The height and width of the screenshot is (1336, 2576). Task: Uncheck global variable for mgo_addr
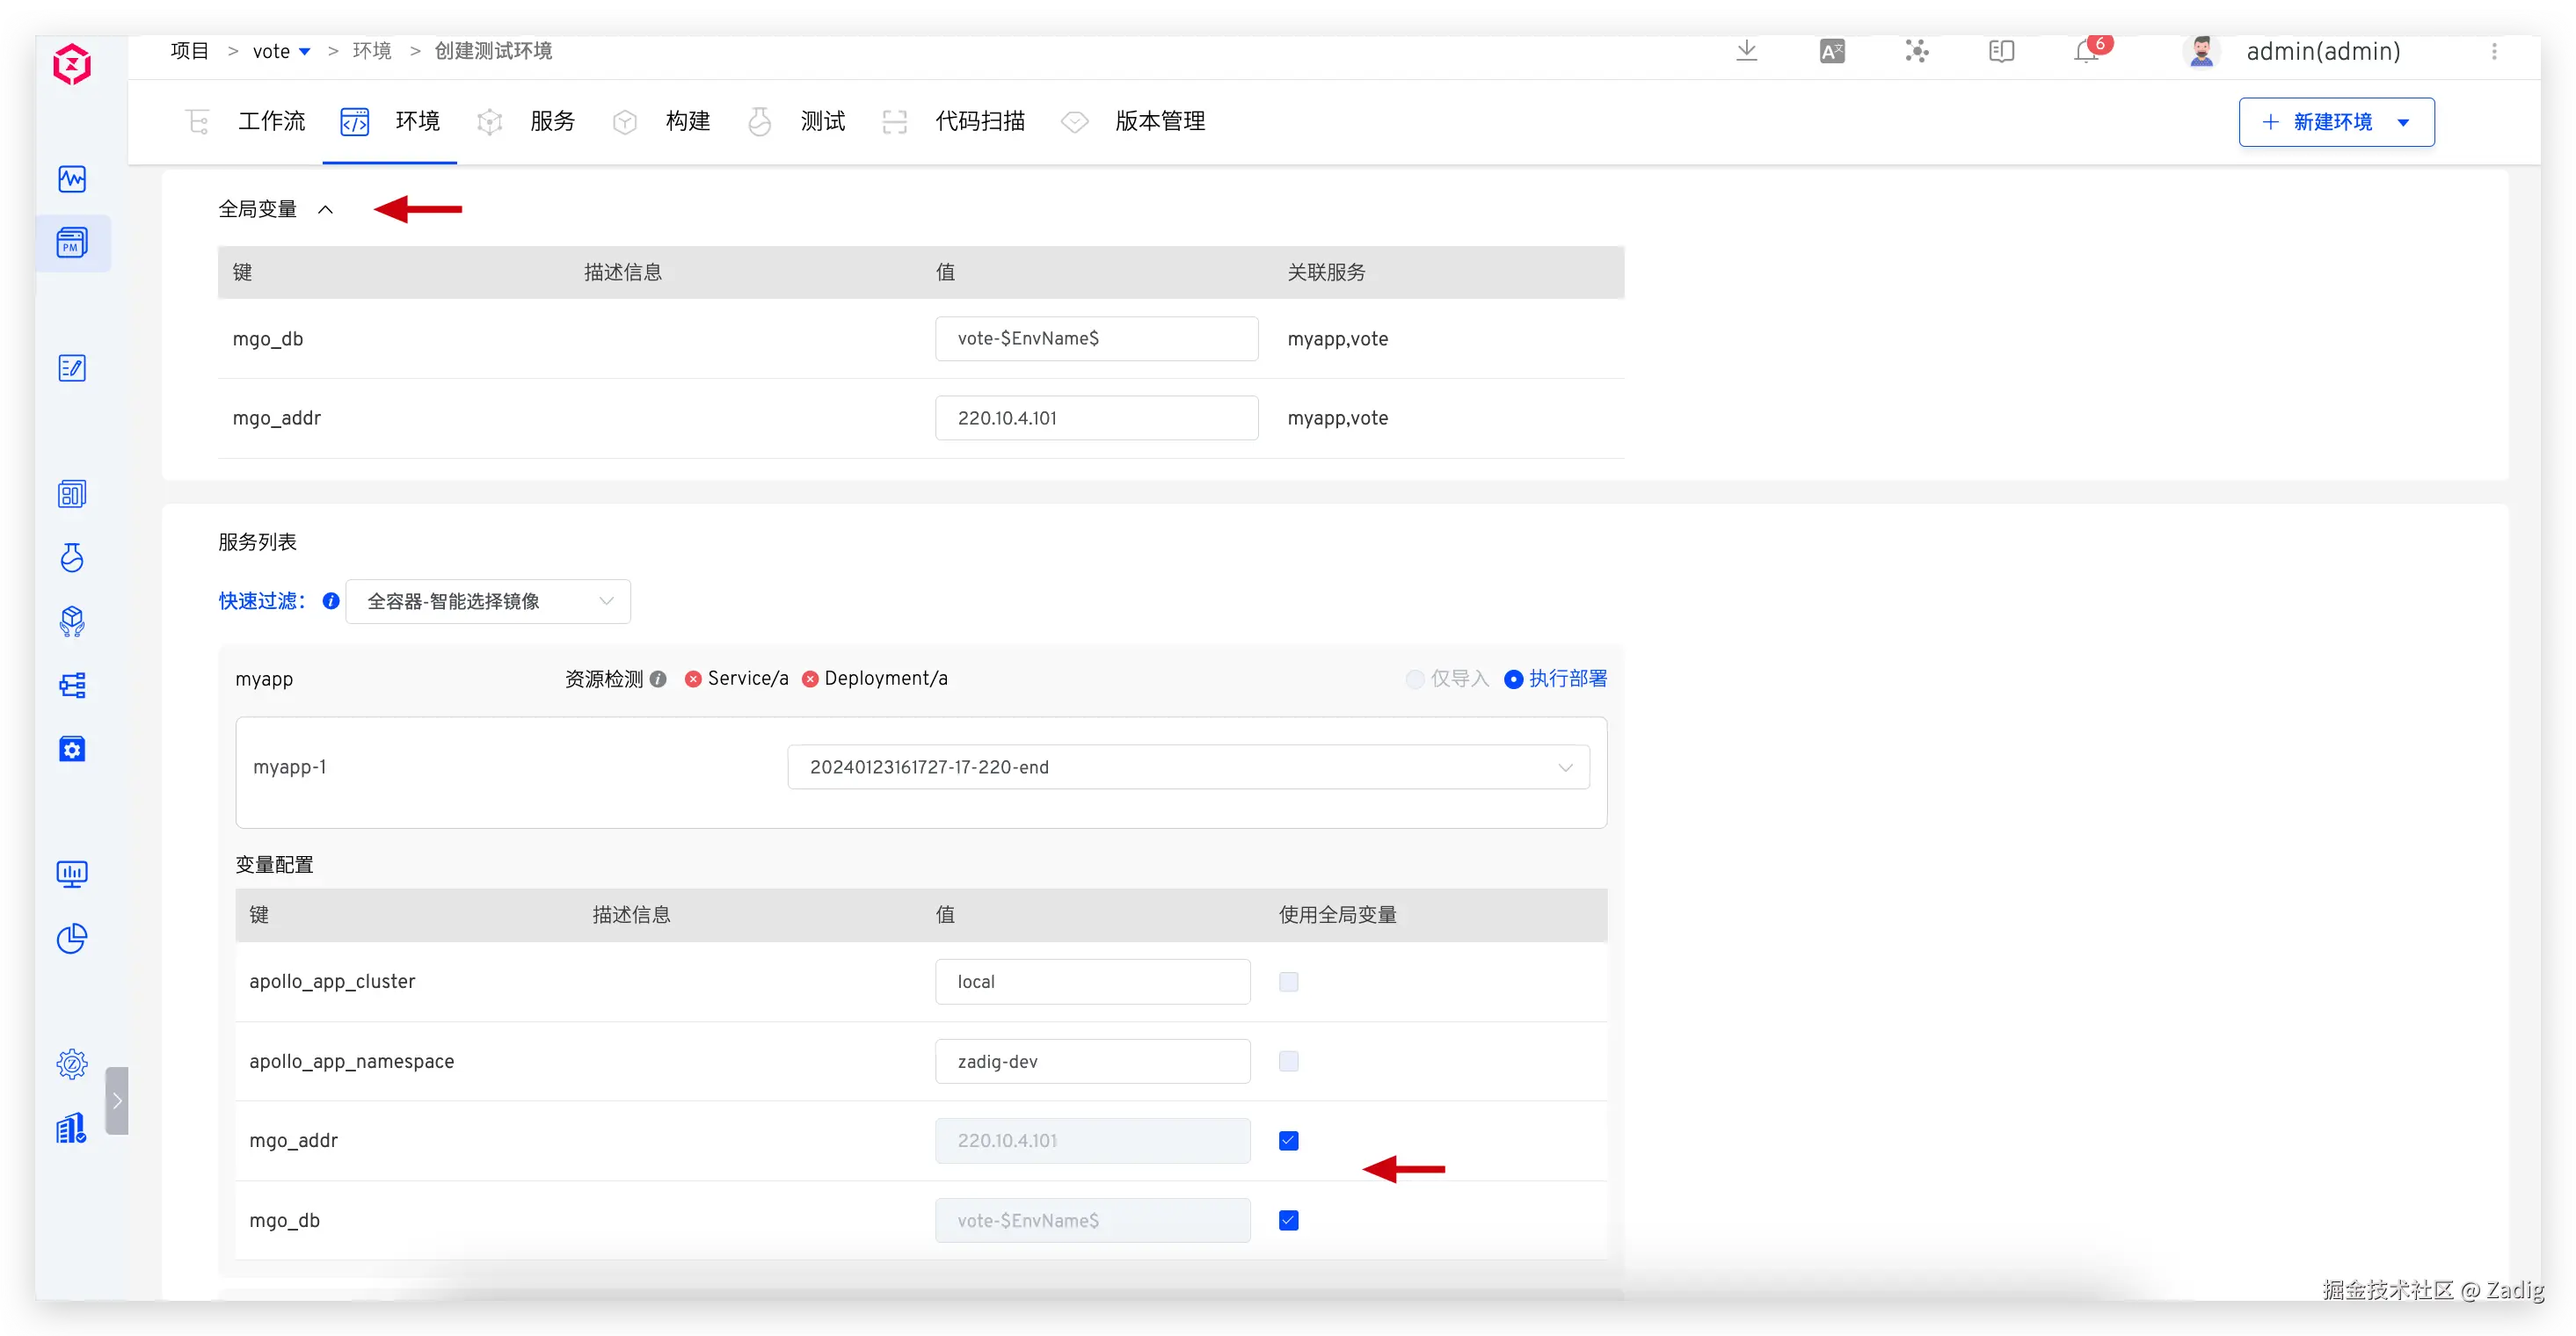(1288, 1140)
